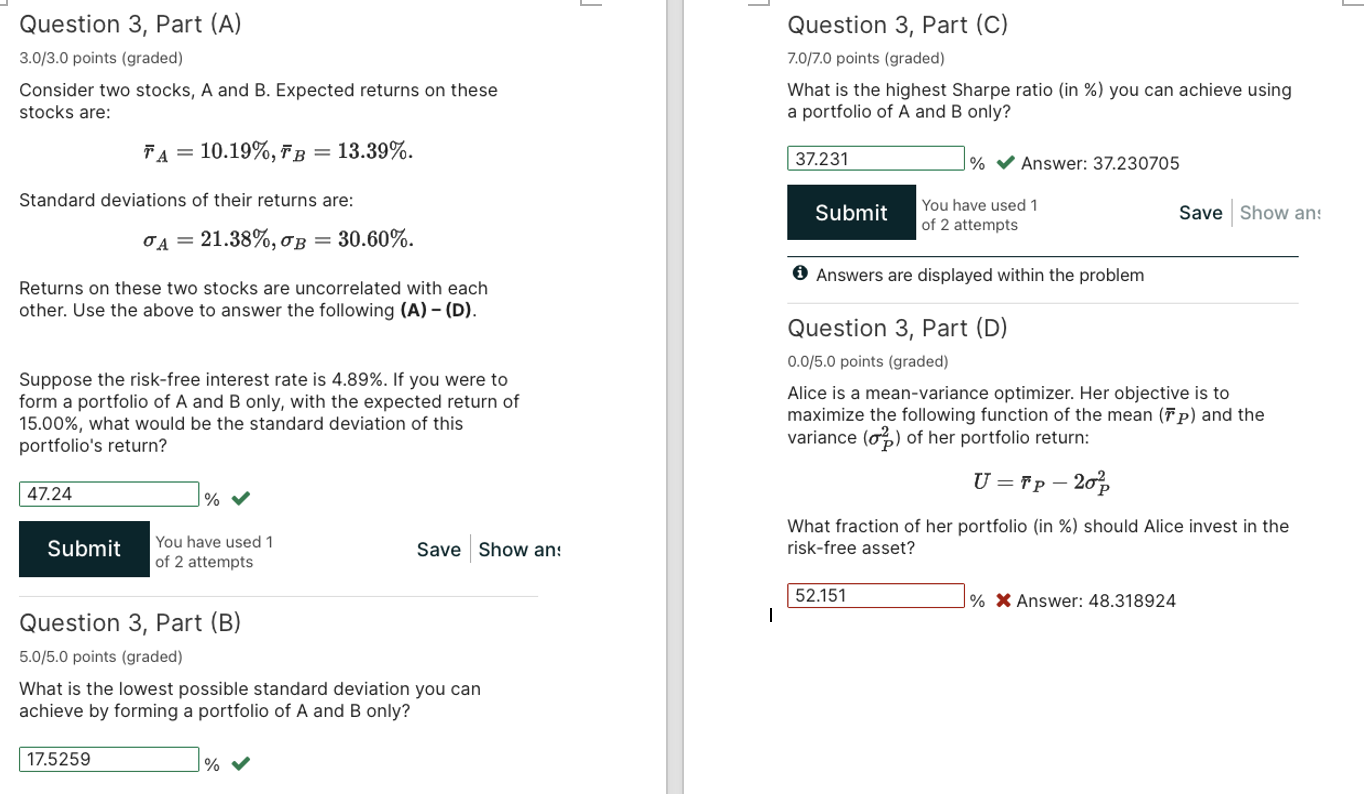Select the input field containing 17.5259
This screenshot has height=794, width=1364.
point(110,758)
